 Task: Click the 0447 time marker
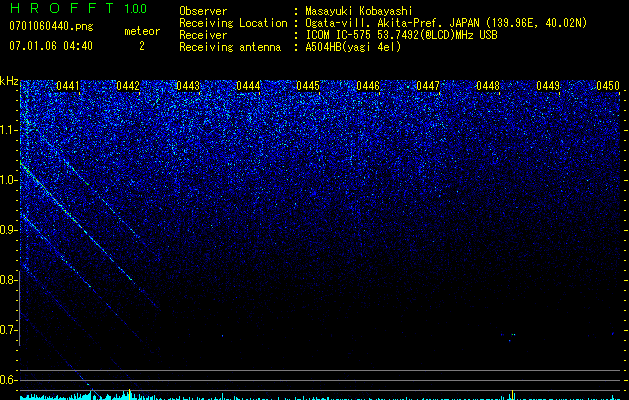[428, 86]
